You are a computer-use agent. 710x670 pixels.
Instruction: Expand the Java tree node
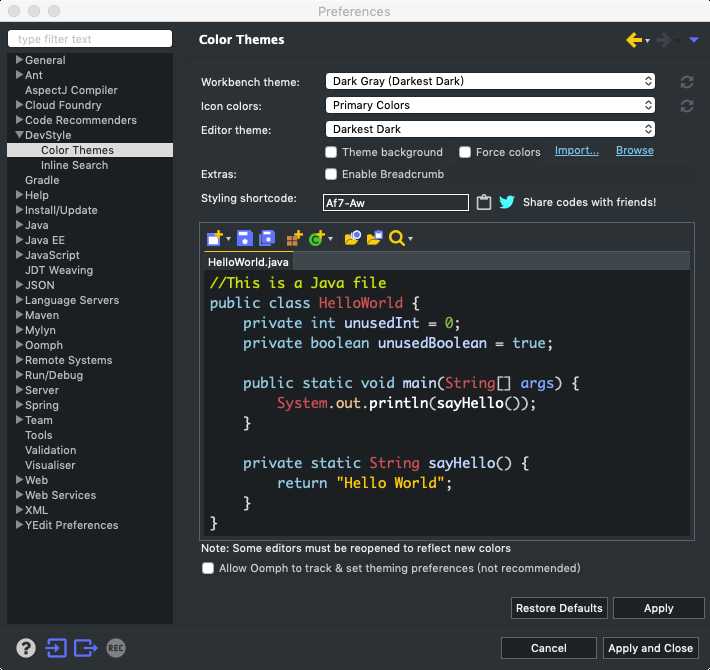pos(19,225)
